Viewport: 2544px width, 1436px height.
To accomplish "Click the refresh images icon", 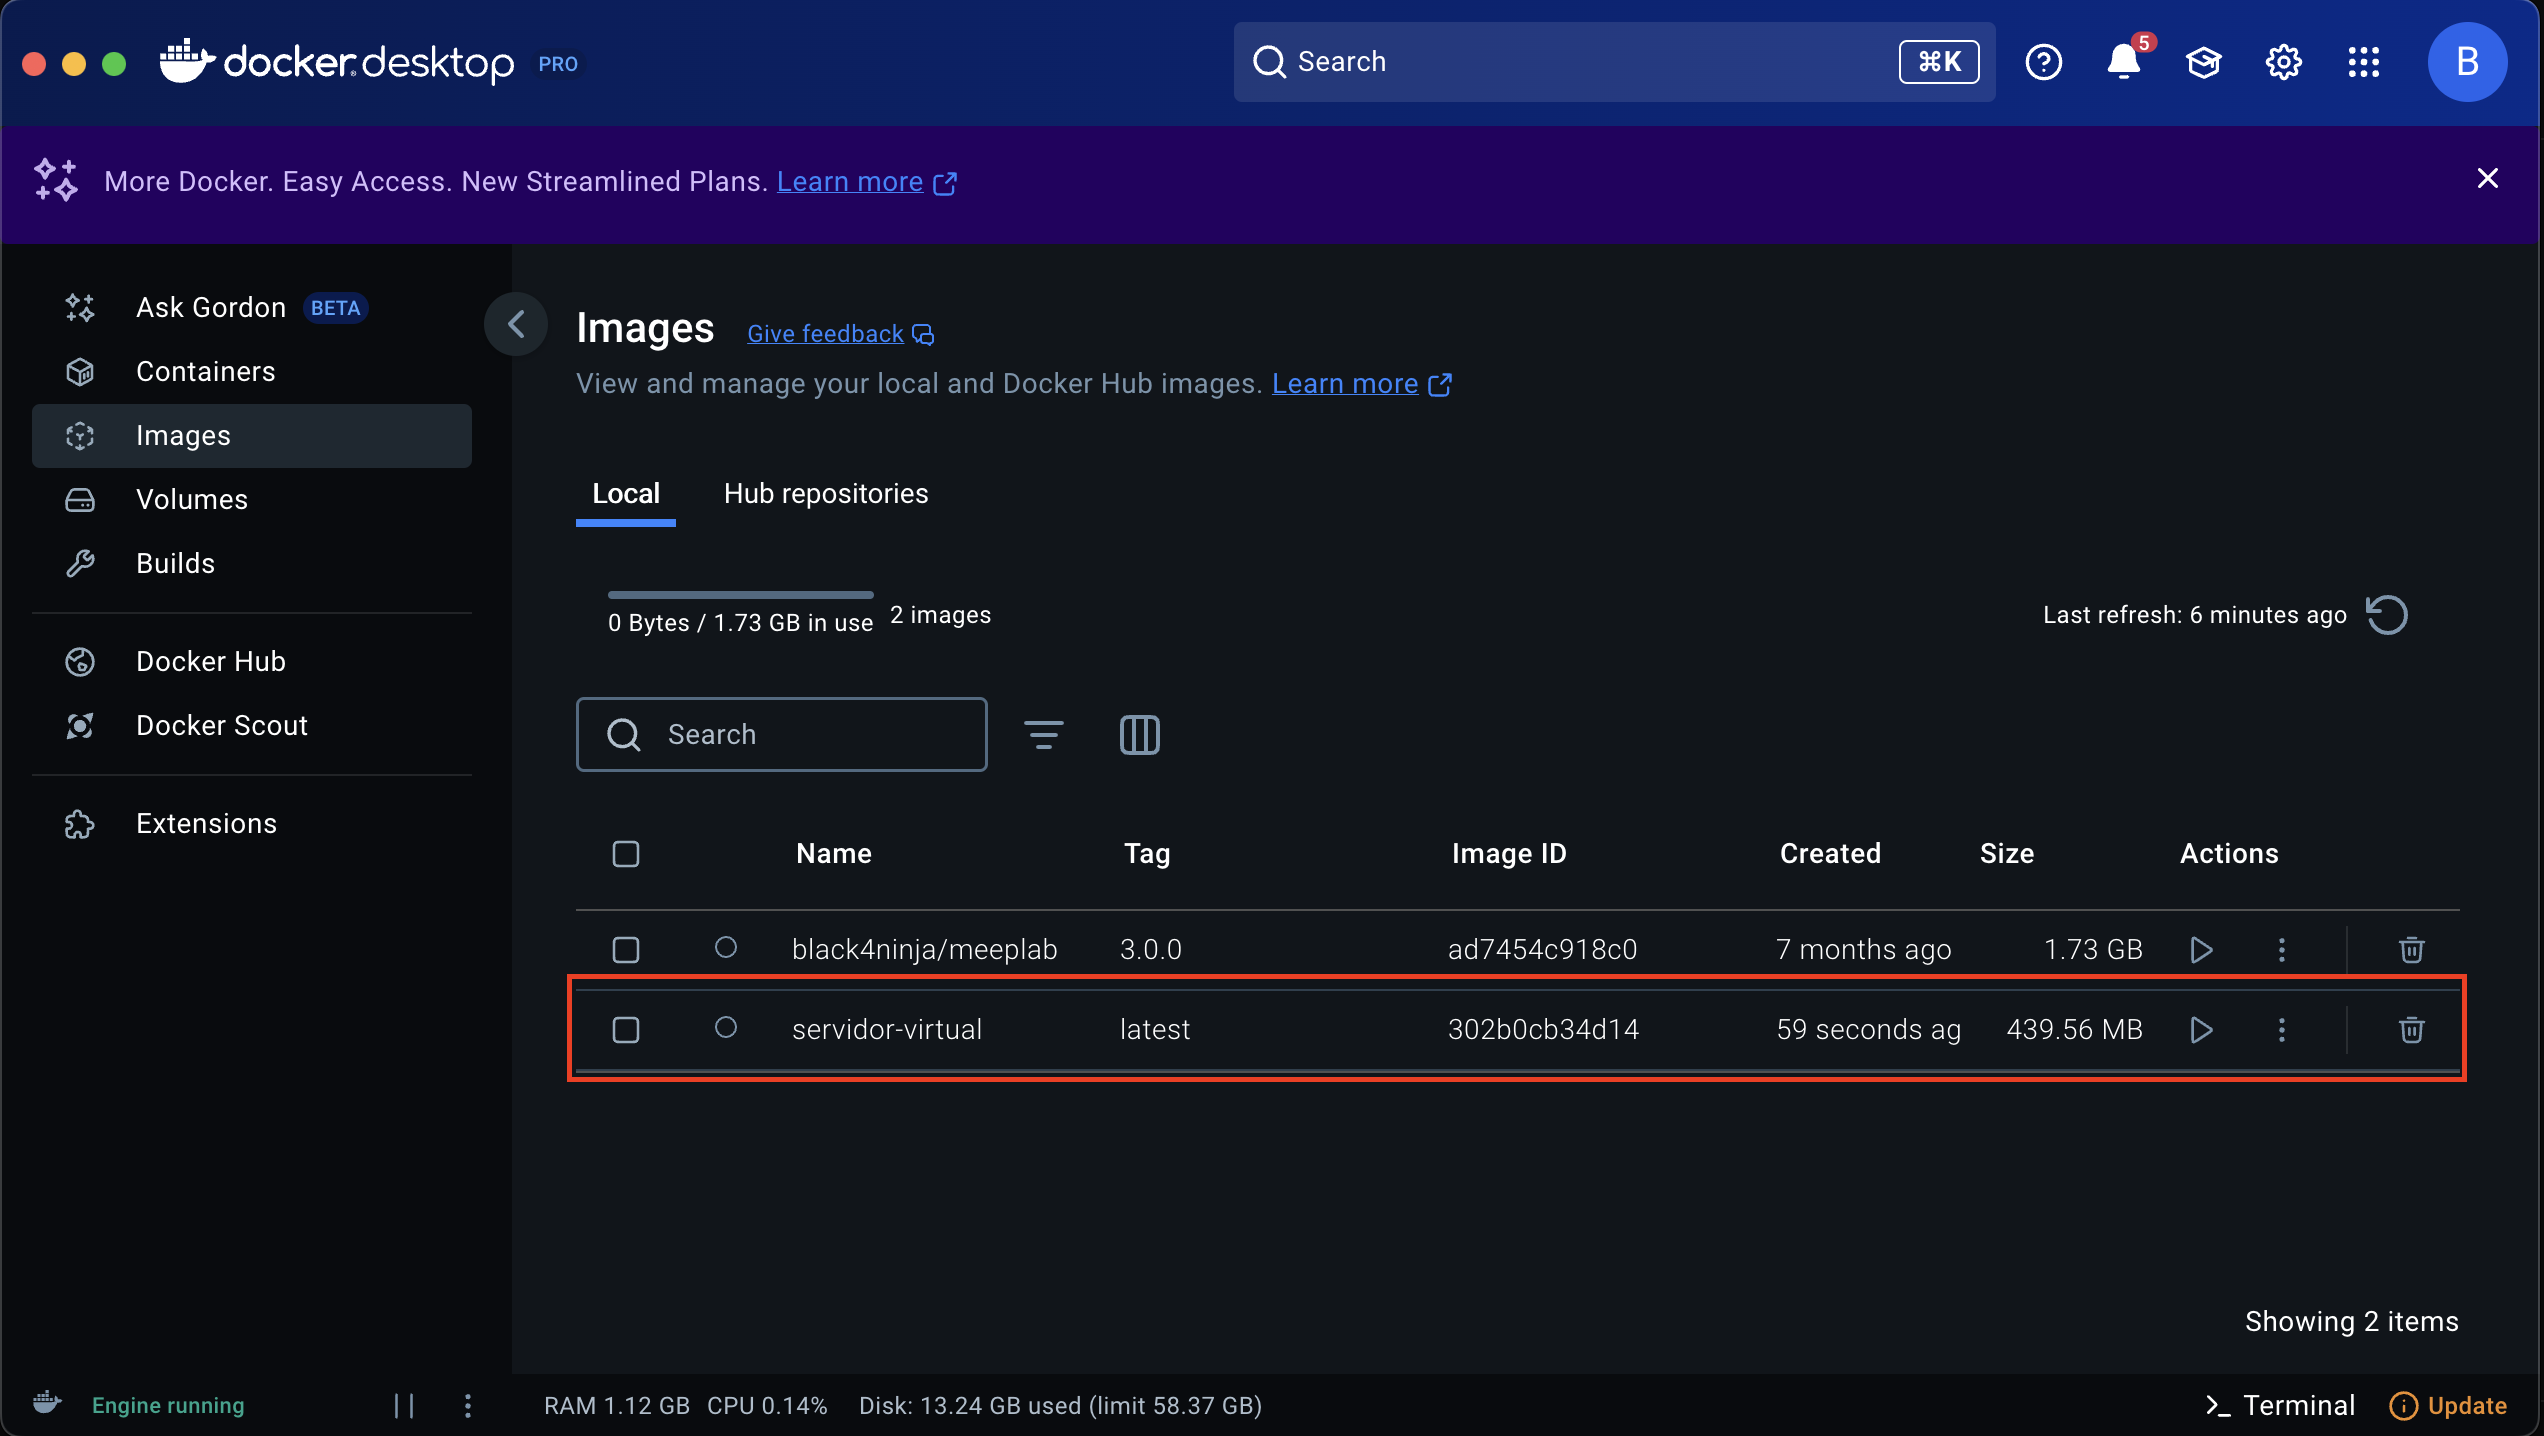I will pyautogui.click(x=2387, y=614).
